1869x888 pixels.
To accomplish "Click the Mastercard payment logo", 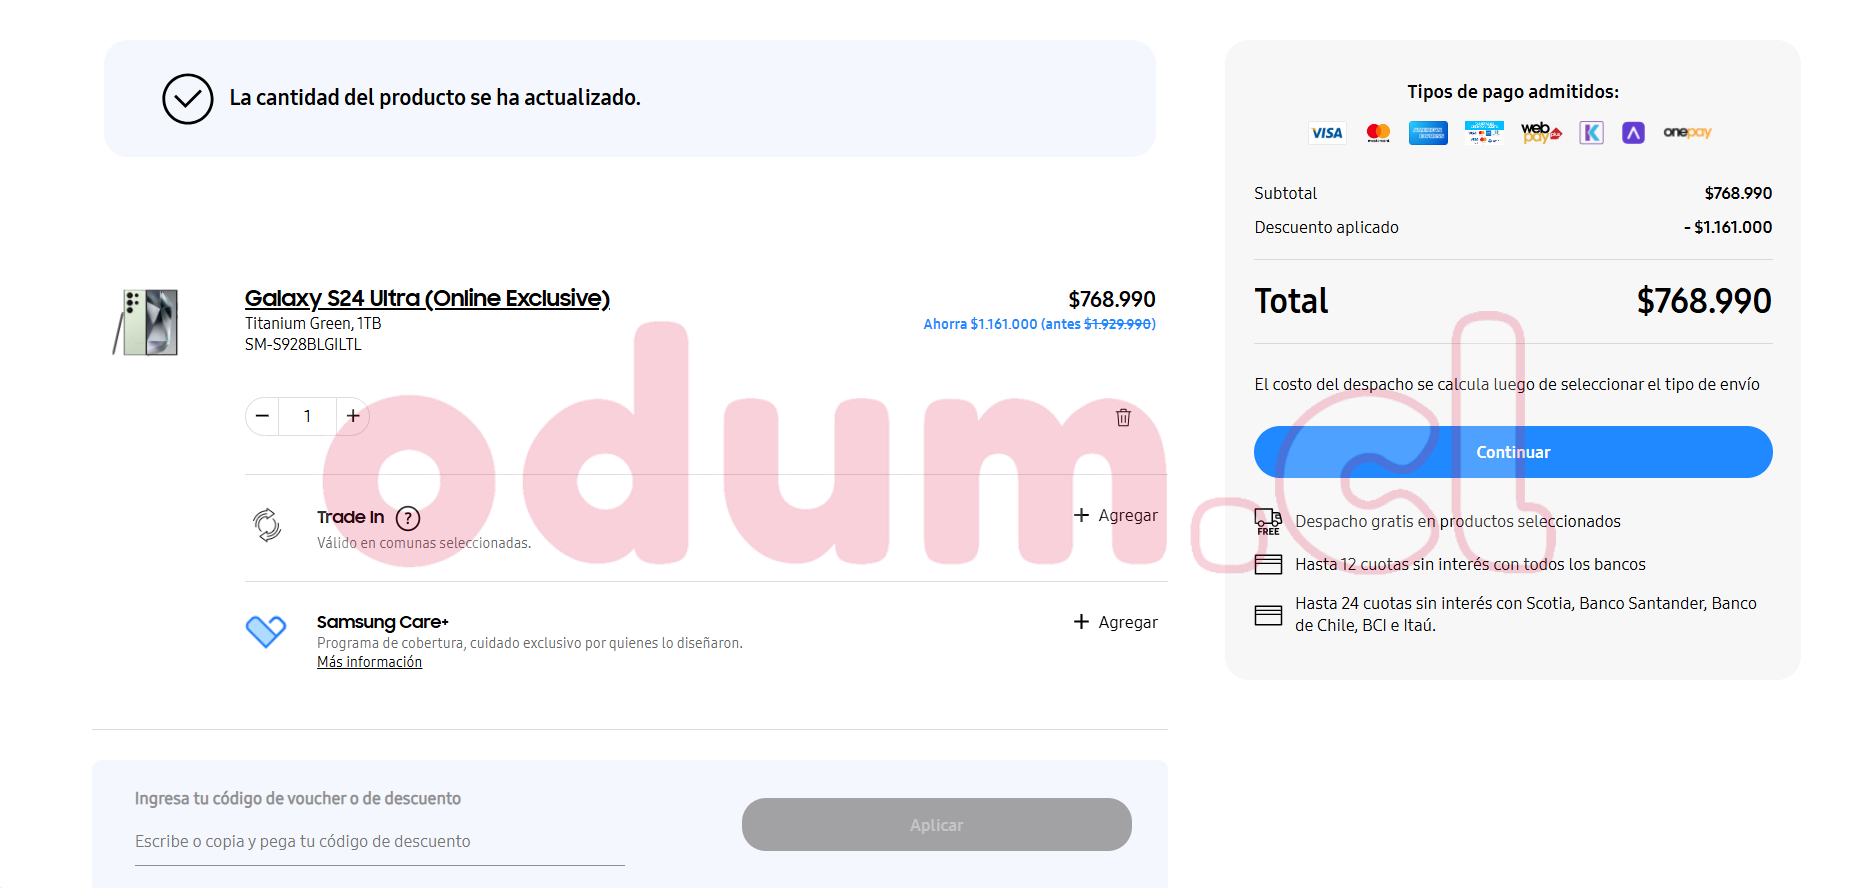I will pos(1378,133).
